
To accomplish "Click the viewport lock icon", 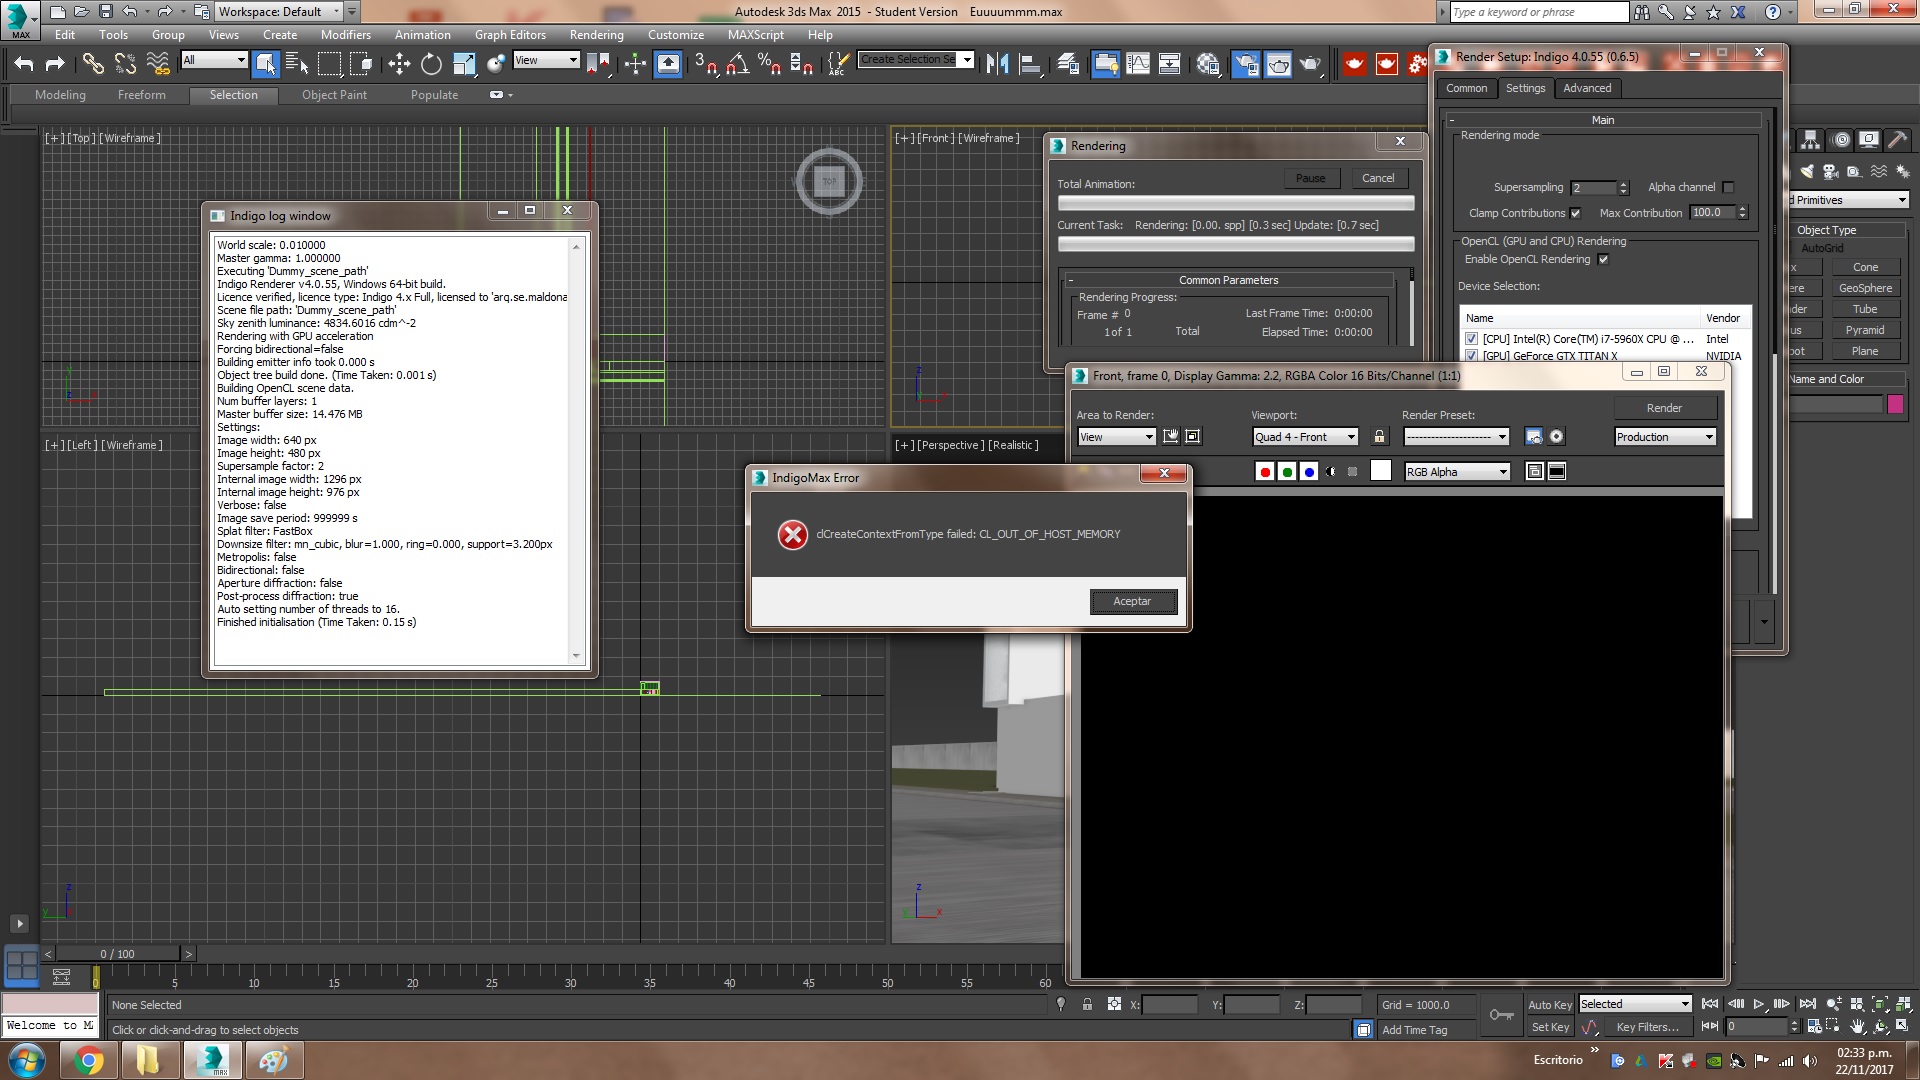I will [x=1380, y=437].
